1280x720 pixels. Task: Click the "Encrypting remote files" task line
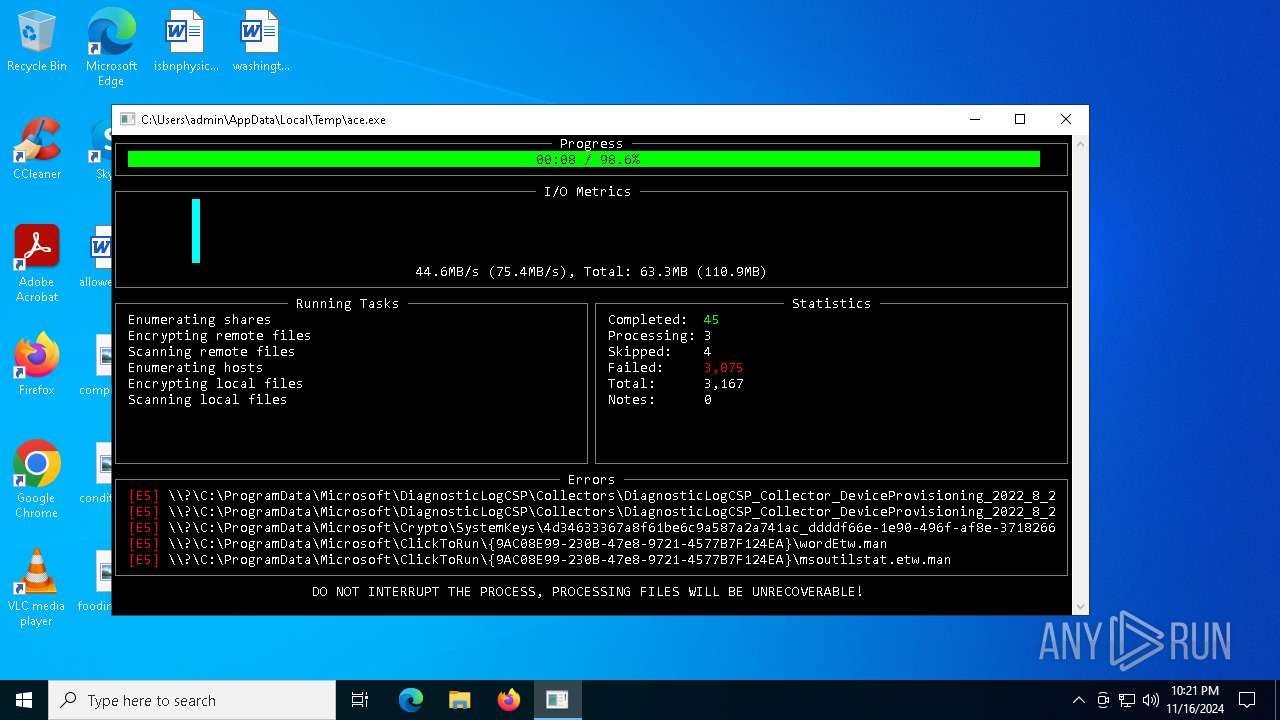[219, 335]
